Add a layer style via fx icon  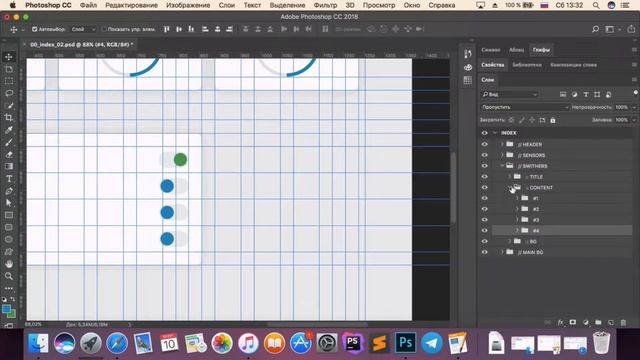tap(560, 322)
